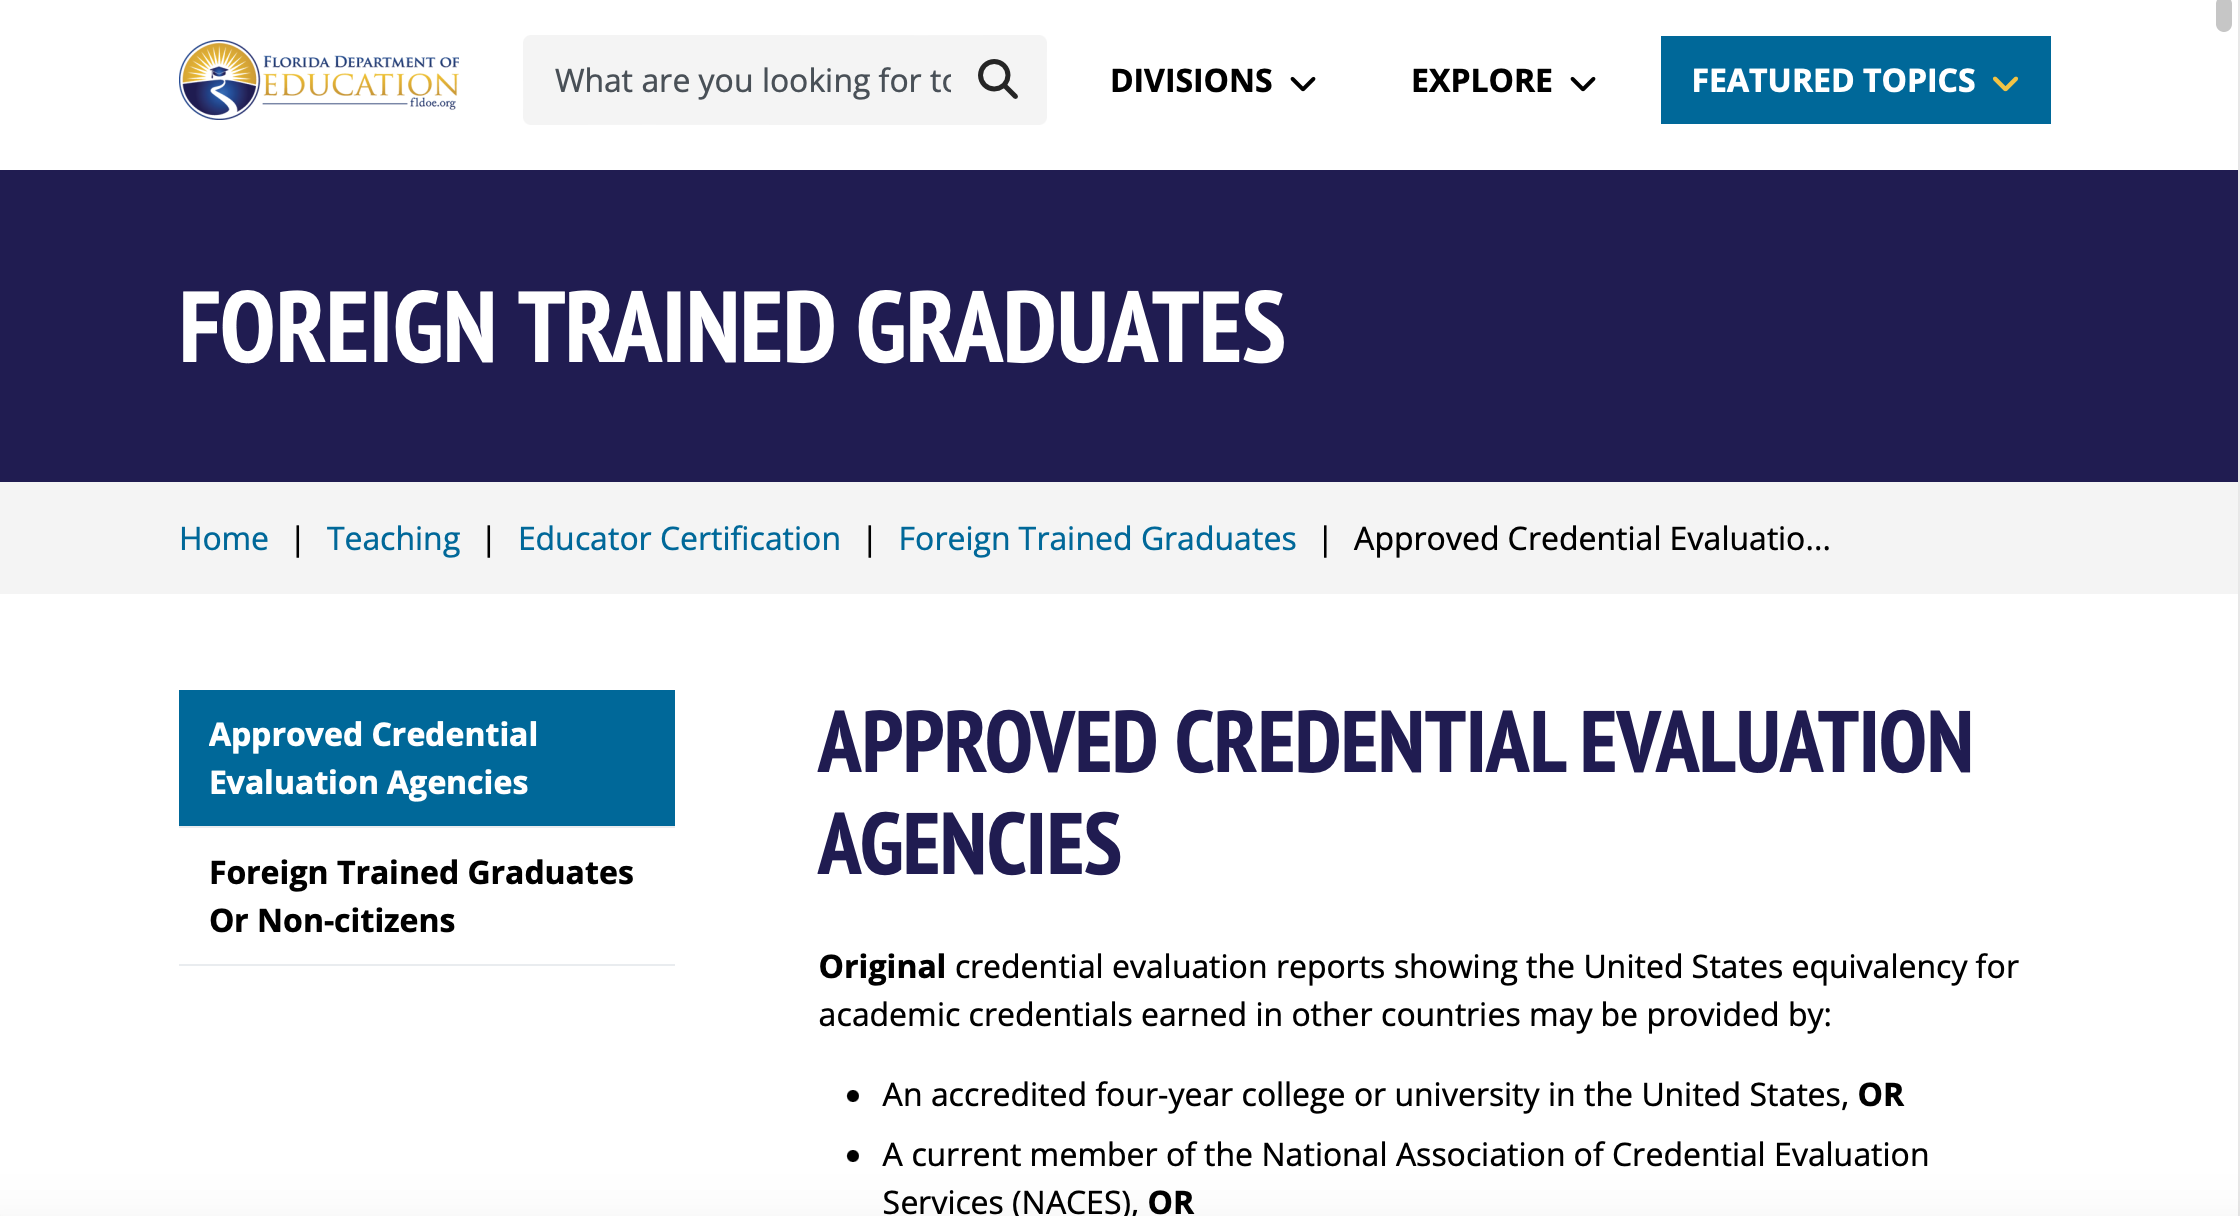Click the page vertical scrollbar thumb

pos(2223,14)
